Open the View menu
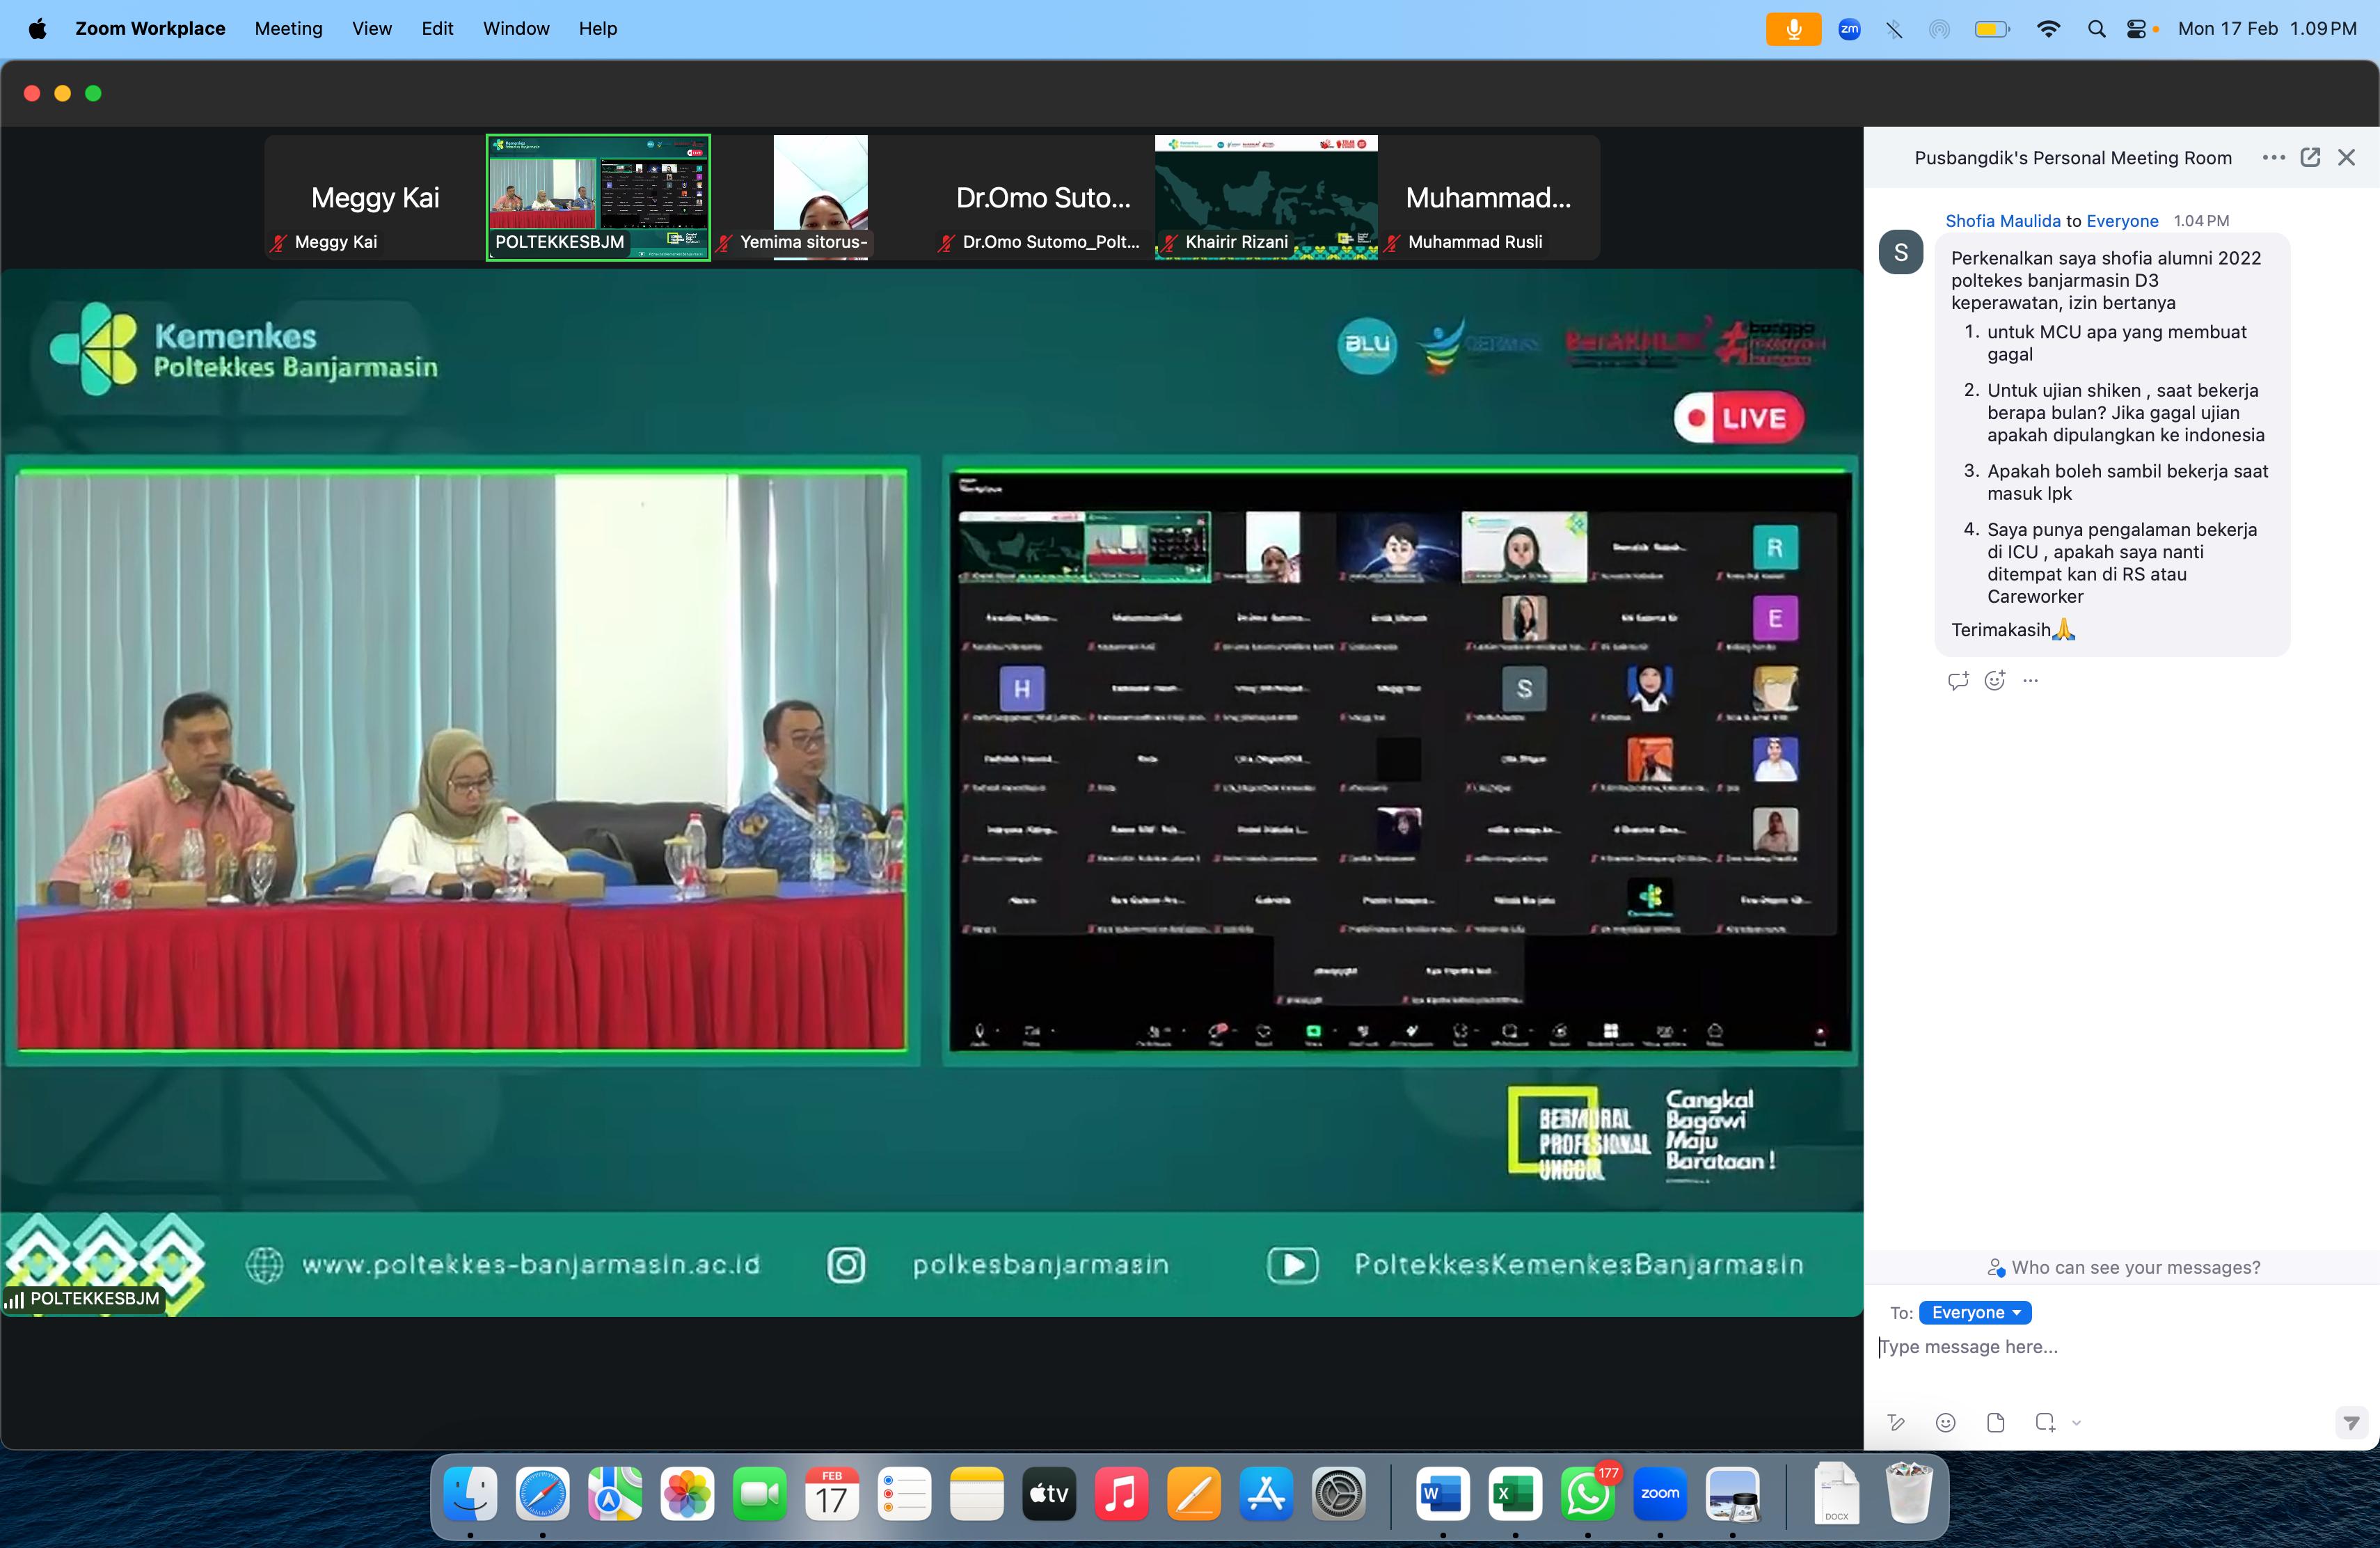The image size is (2380, 1548). click(371, 29)
